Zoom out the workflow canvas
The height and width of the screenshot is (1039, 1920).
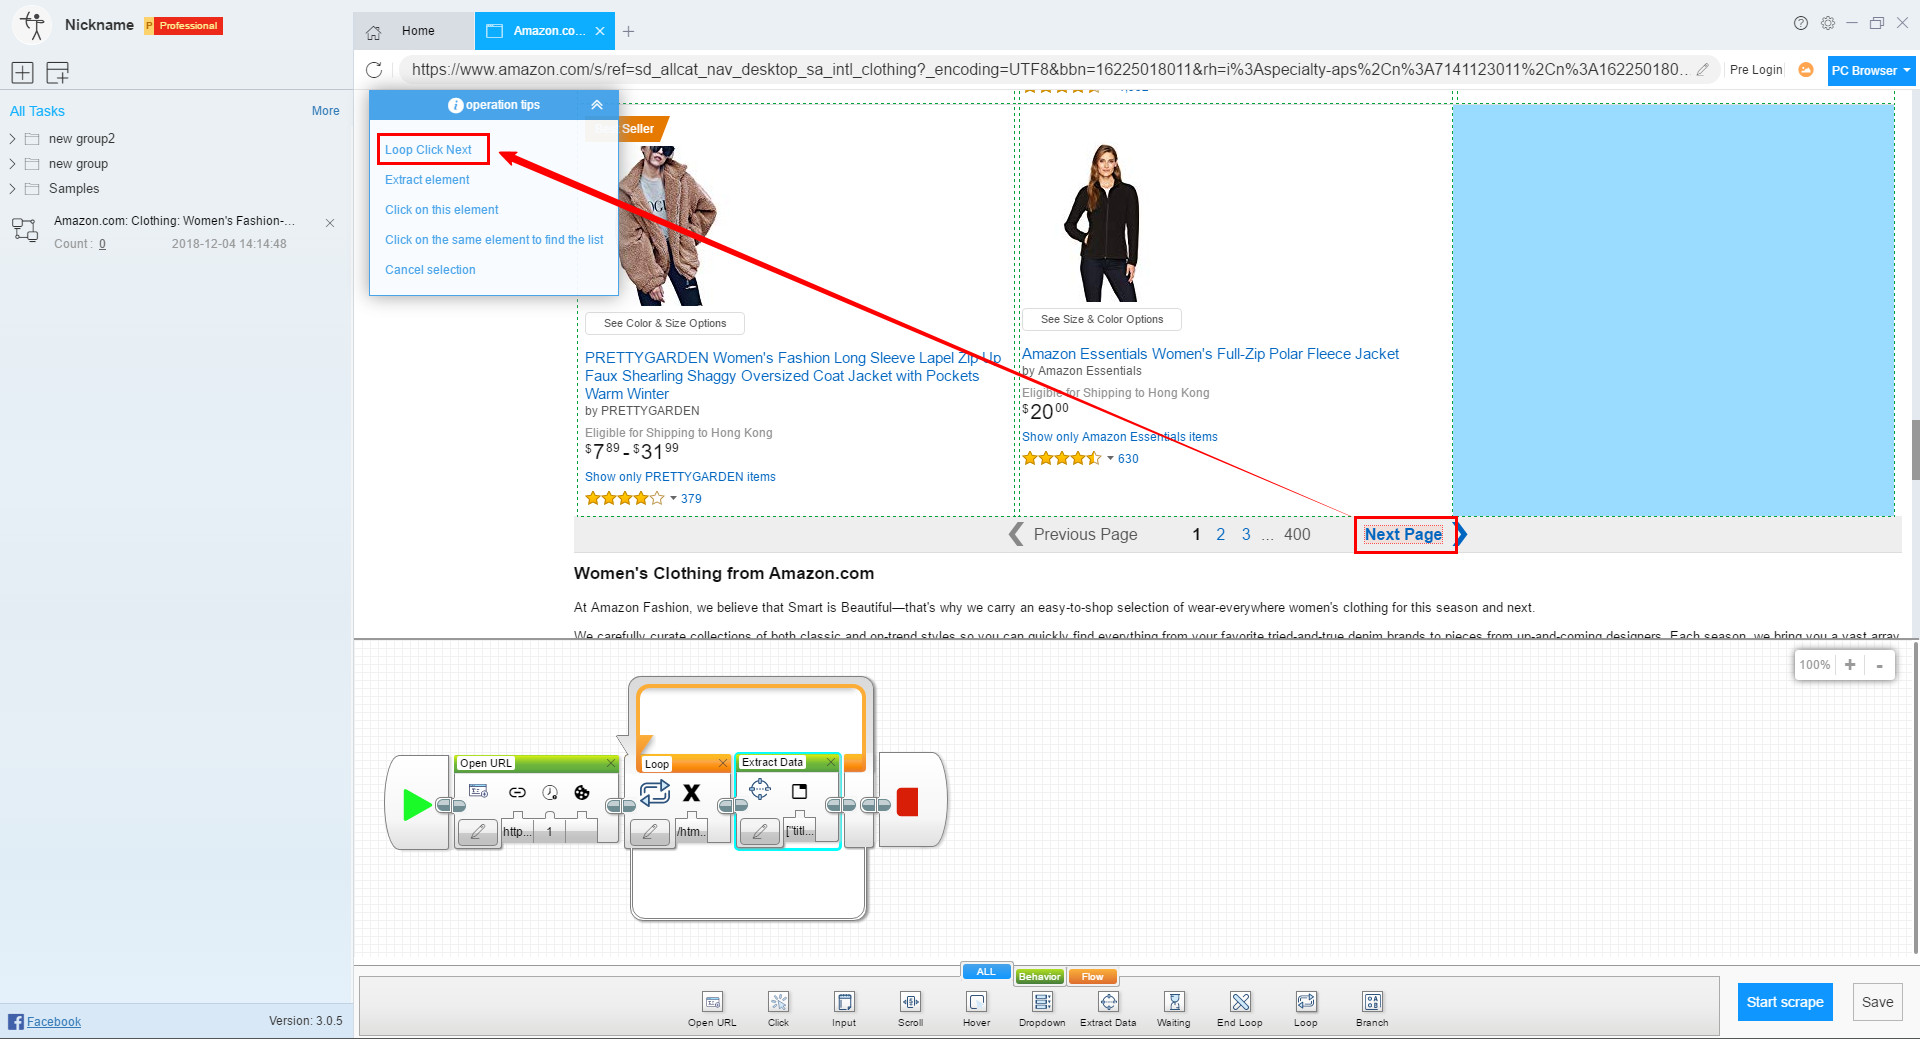point(1879,665)
